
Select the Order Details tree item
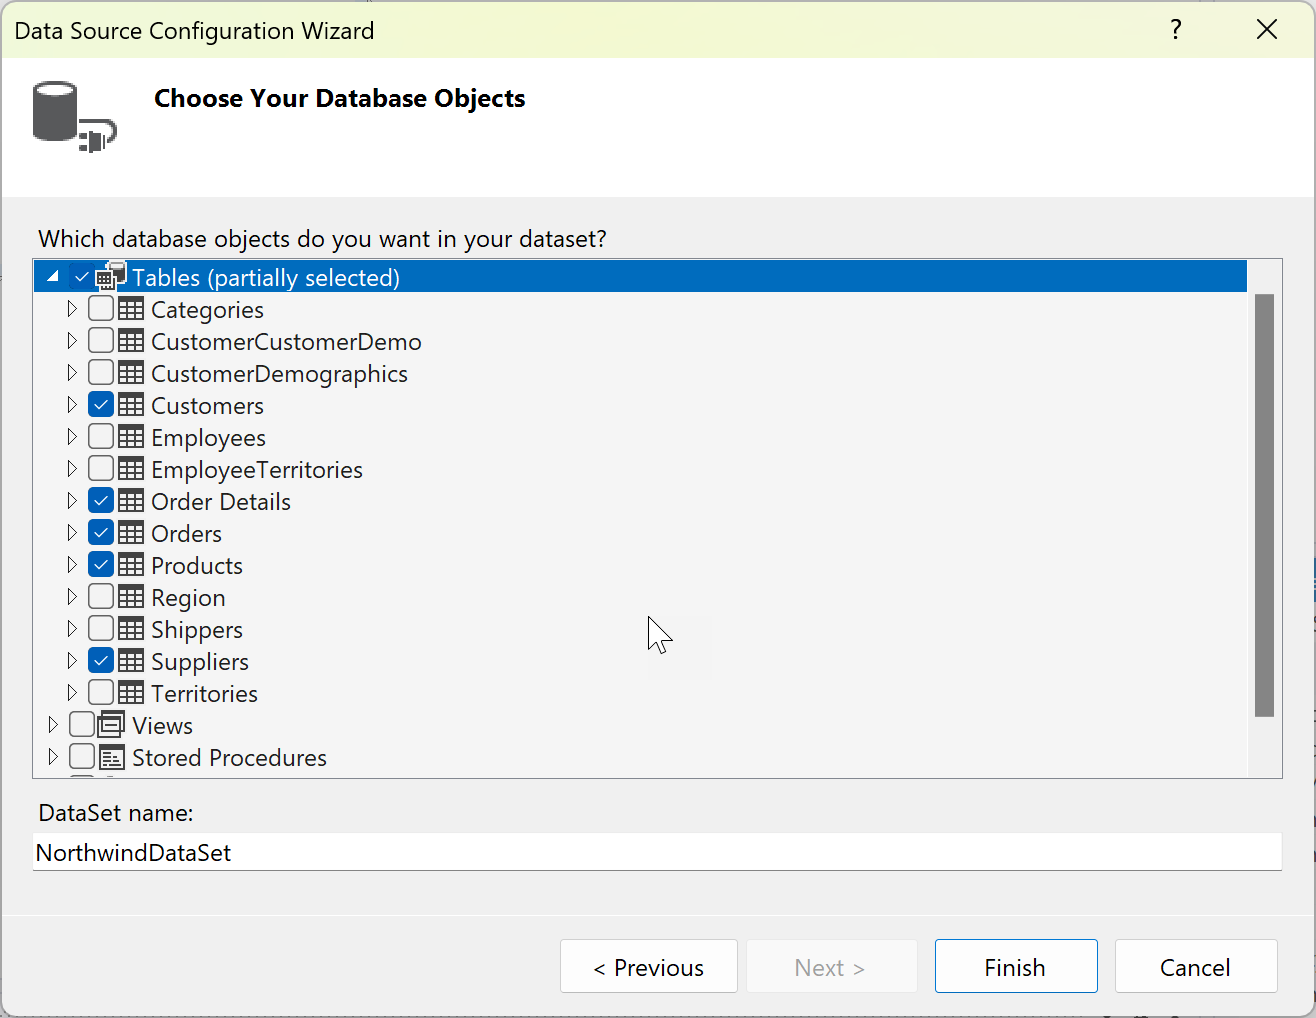tap(220, 501)
